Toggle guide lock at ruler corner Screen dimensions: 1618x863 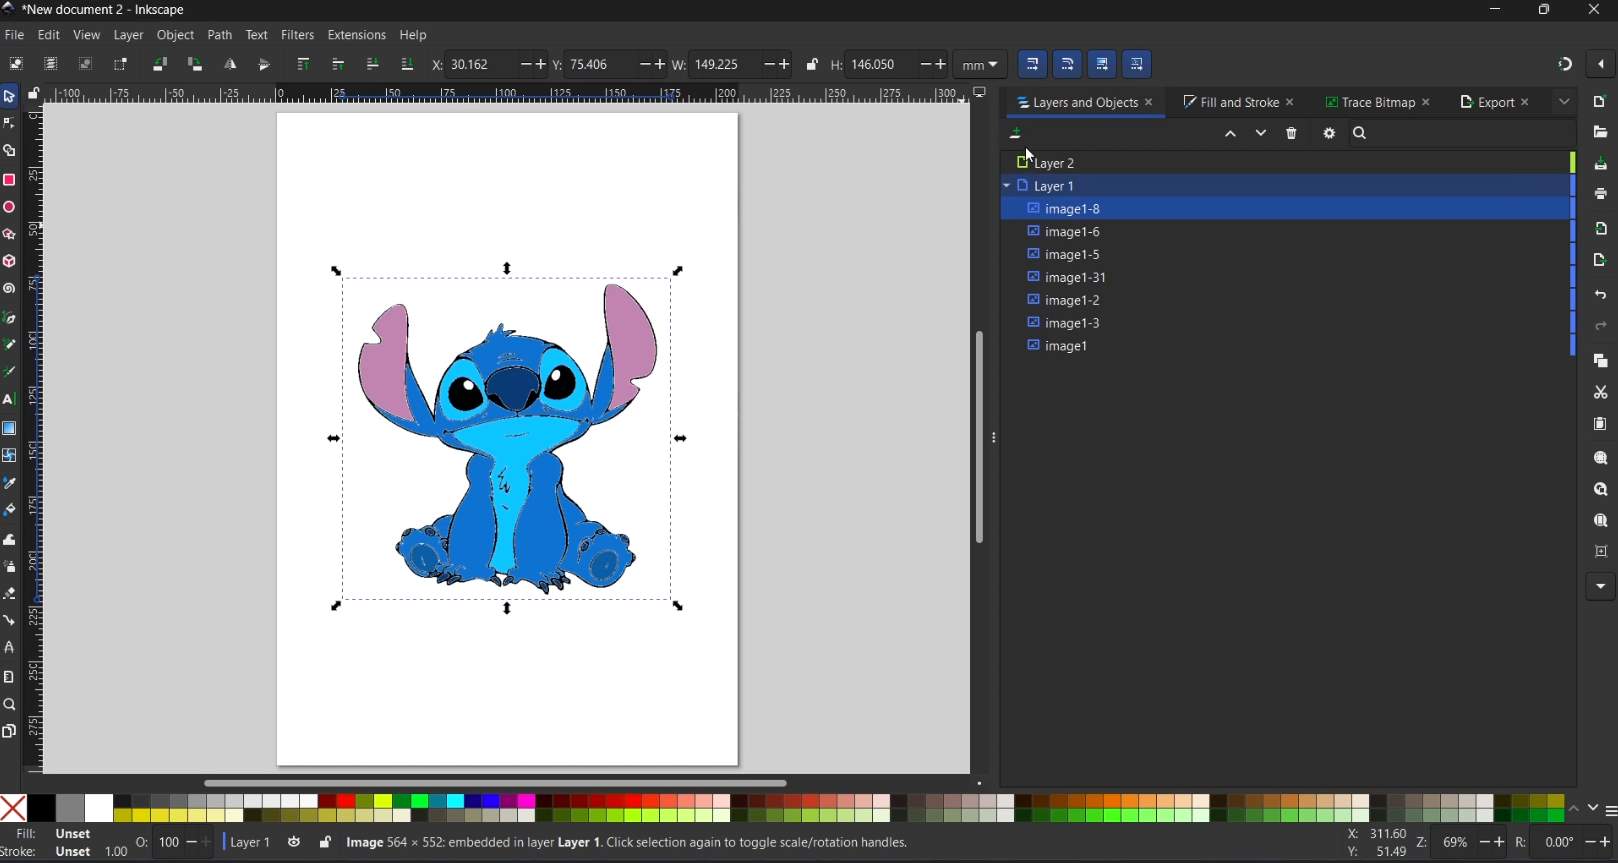pyautogui.click(x=34, y=94)
